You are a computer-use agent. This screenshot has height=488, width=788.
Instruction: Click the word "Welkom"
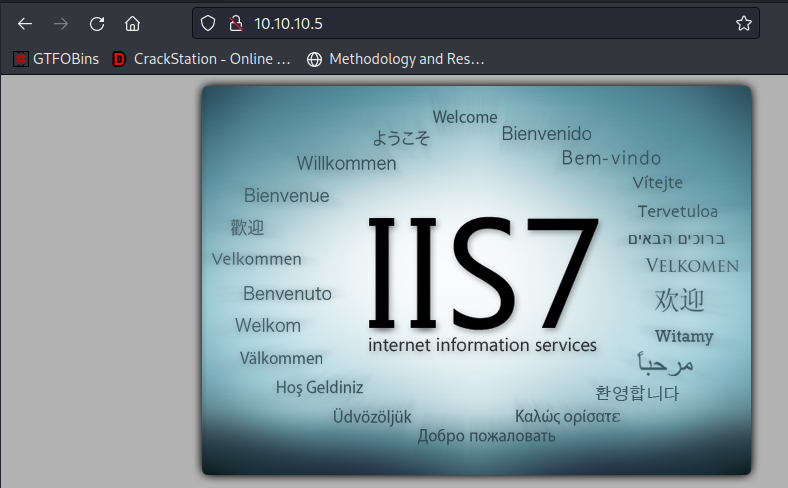pos(268,325)
